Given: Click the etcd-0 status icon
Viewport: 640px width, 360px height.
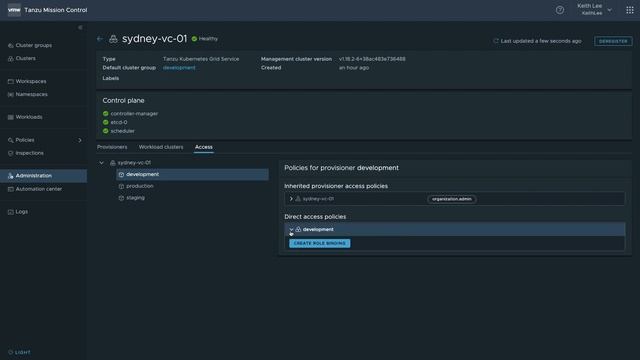Looking at the screenshot, I should [106, 122].
